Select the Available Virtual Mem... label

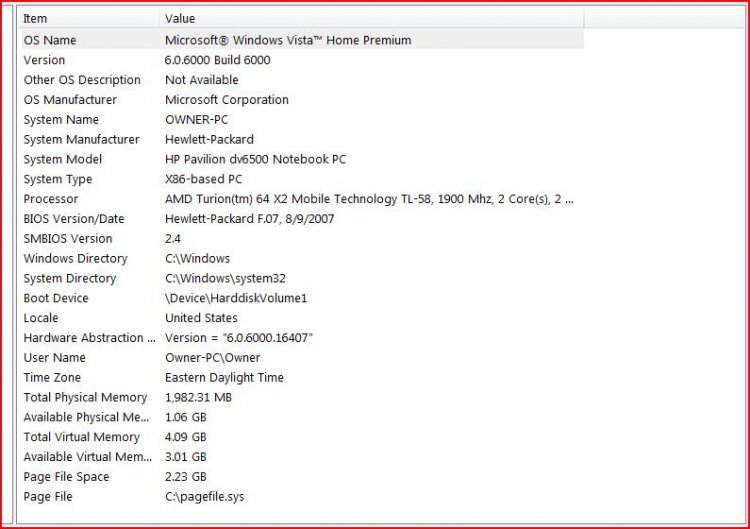(88, 457)
